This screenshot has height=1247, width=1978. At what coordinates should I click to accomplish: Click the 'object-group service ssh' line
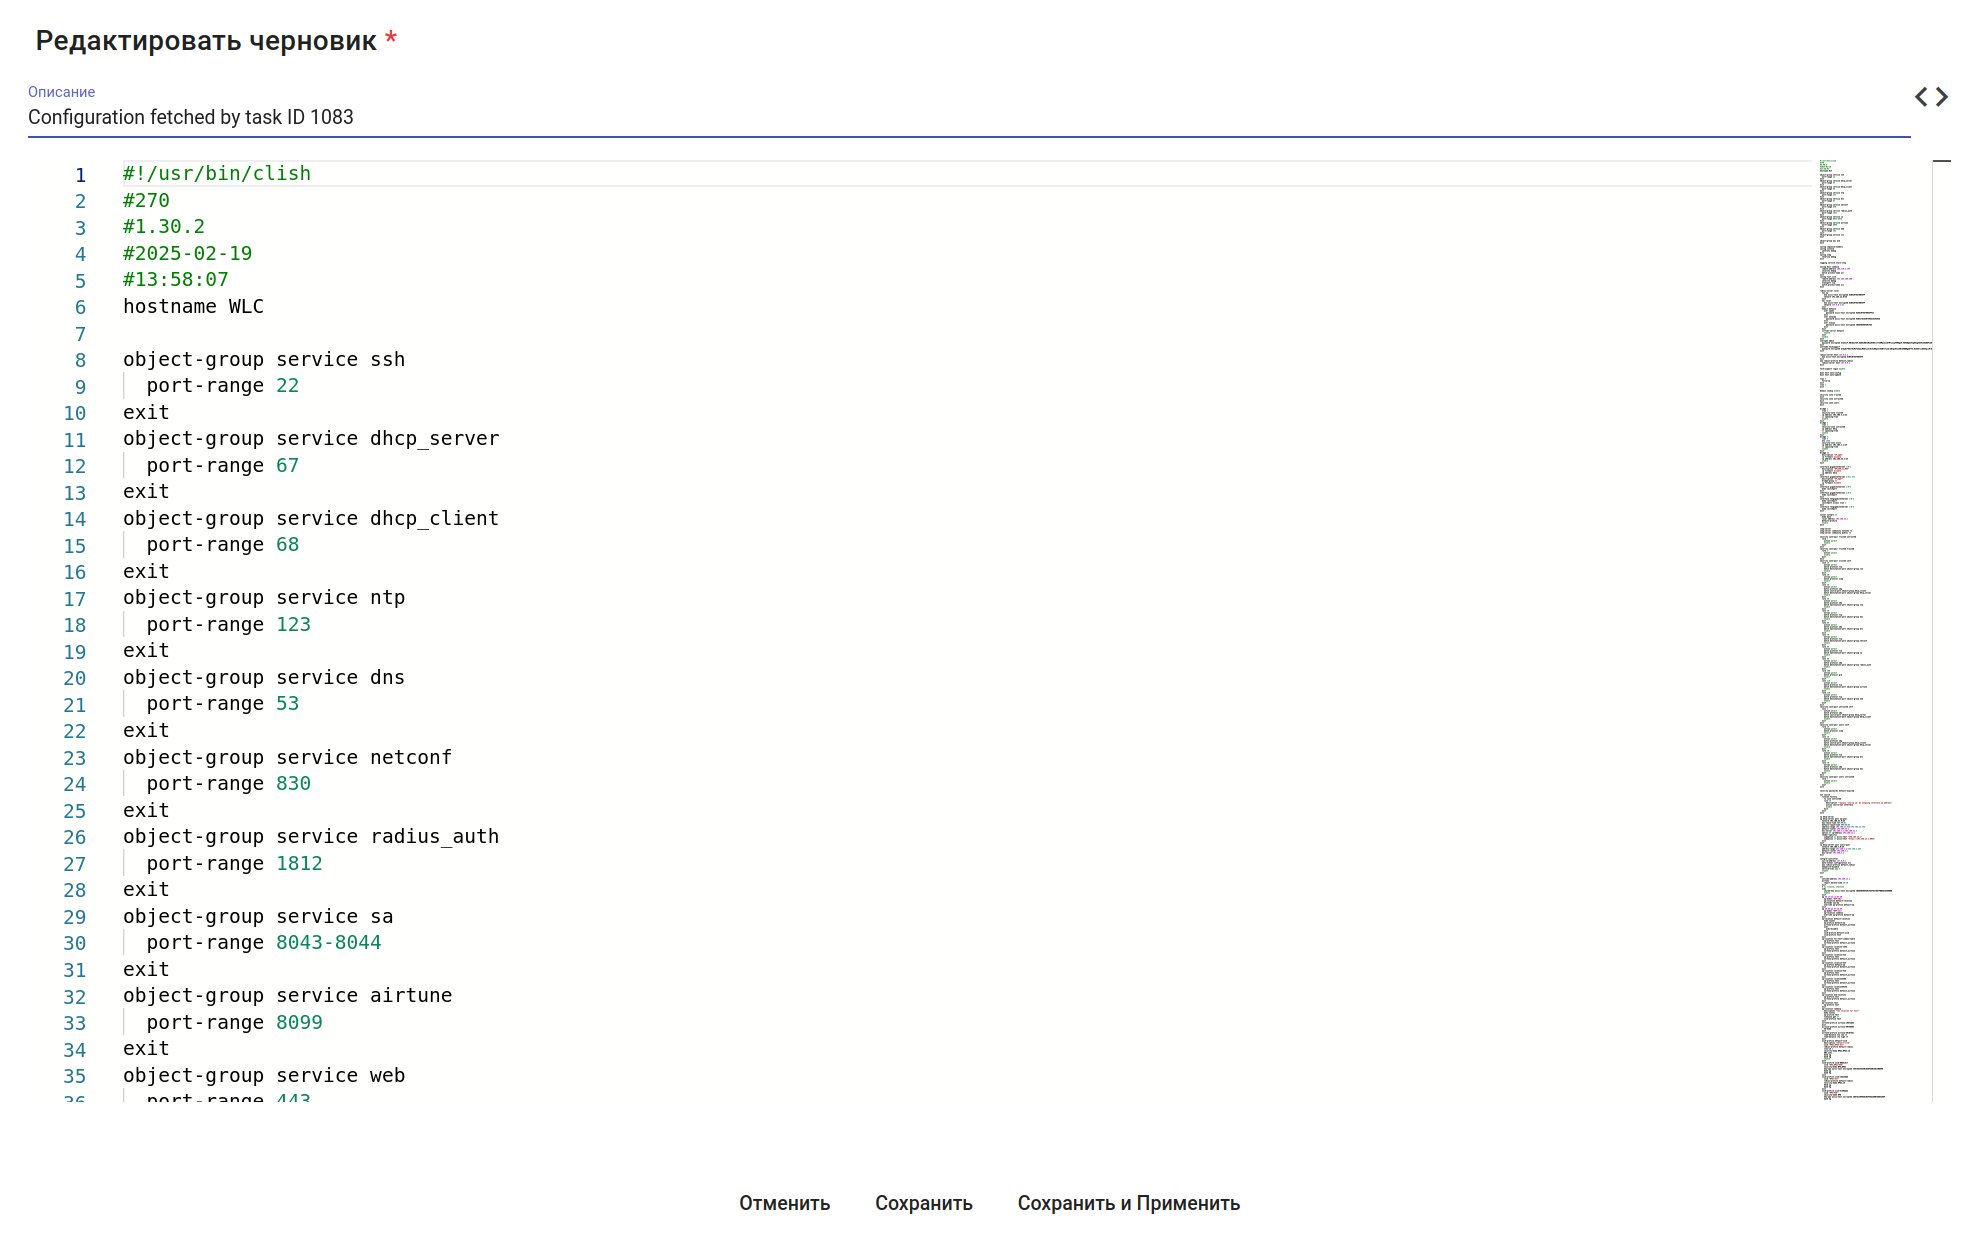[264, 360]
